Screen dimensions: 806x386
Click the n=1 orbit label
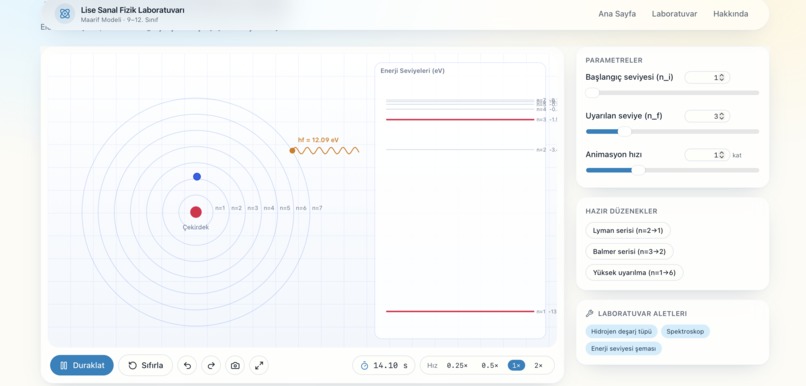tap(220, 208)
